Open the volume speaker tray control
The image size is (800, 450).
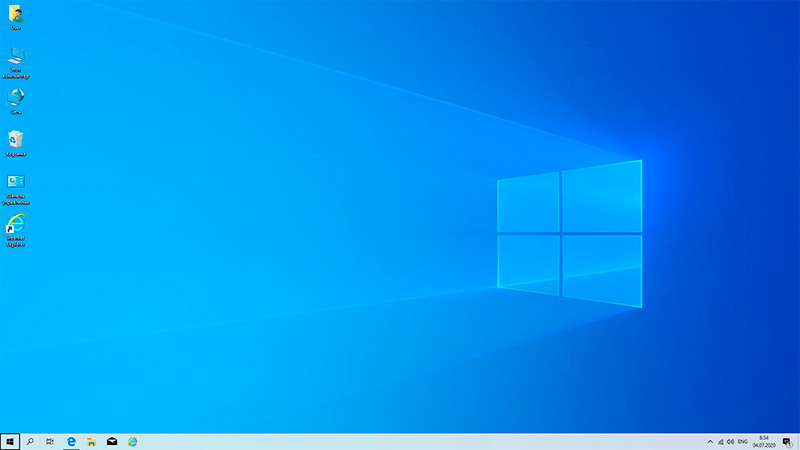click(x=731, y=441)
